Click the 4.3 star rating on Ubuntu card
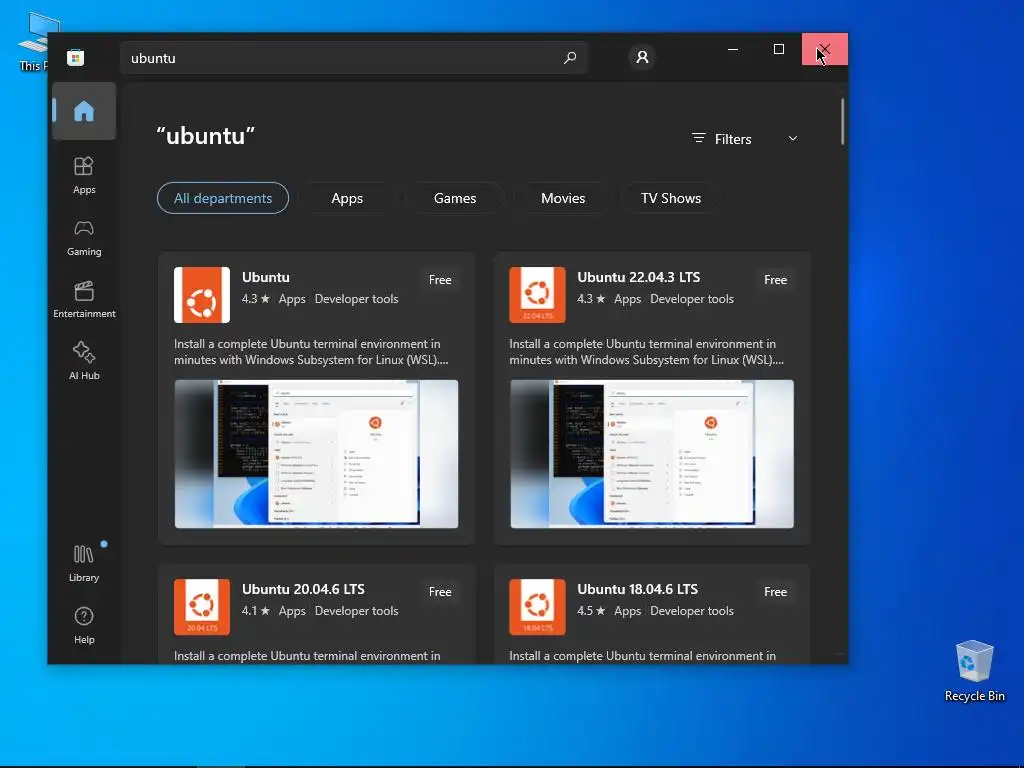The image size is (1024, 768). click(x=255, y=298)
